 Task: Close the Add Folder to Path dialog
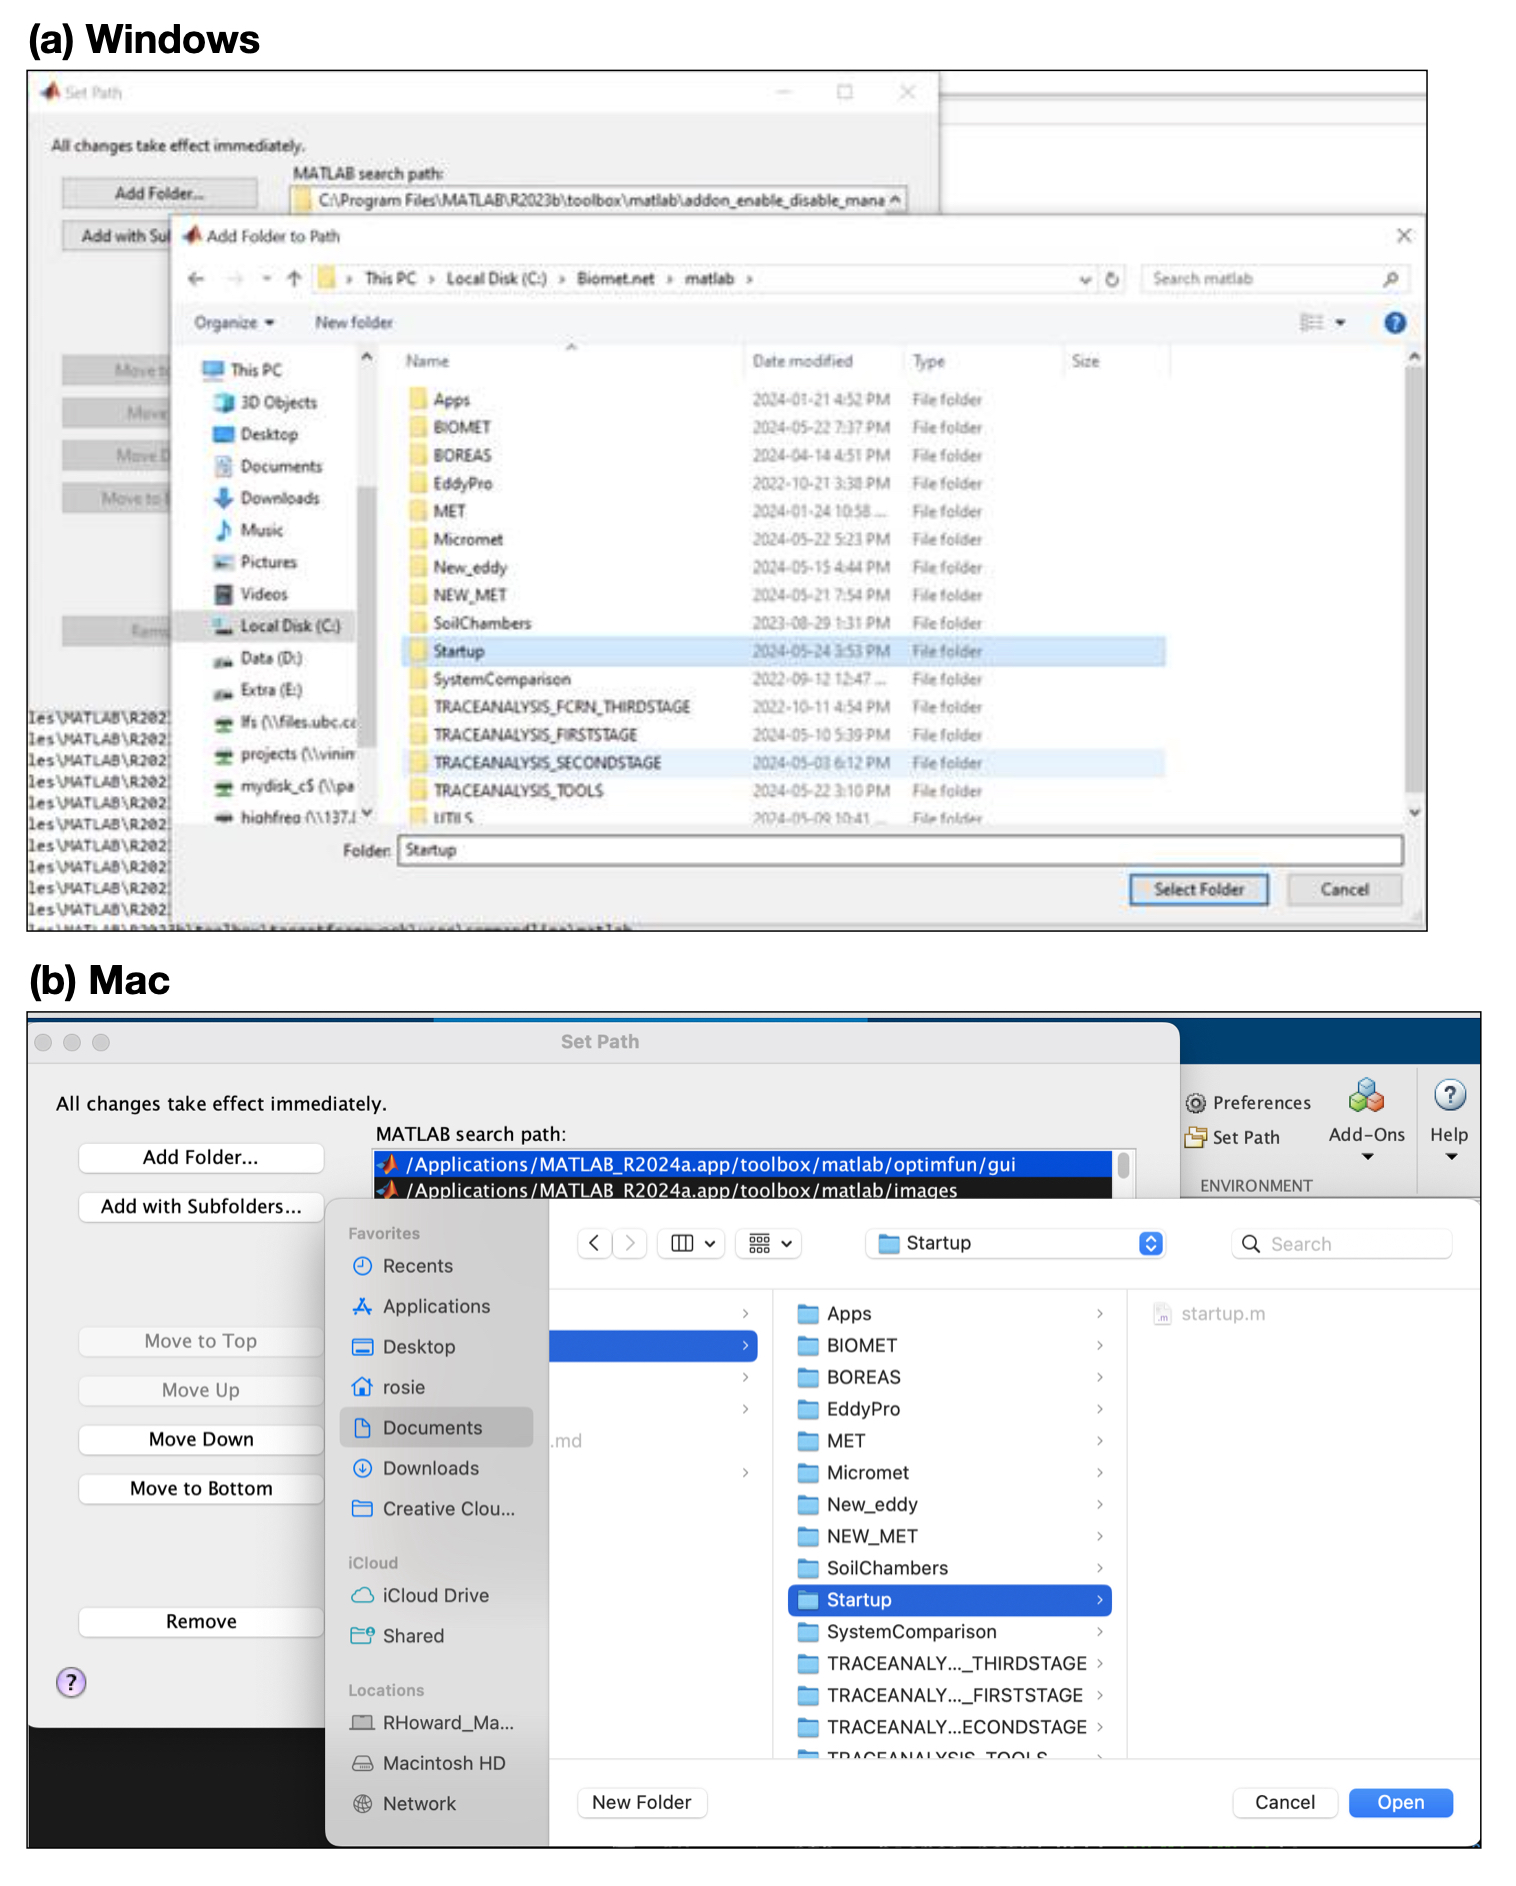point(1404,236)
